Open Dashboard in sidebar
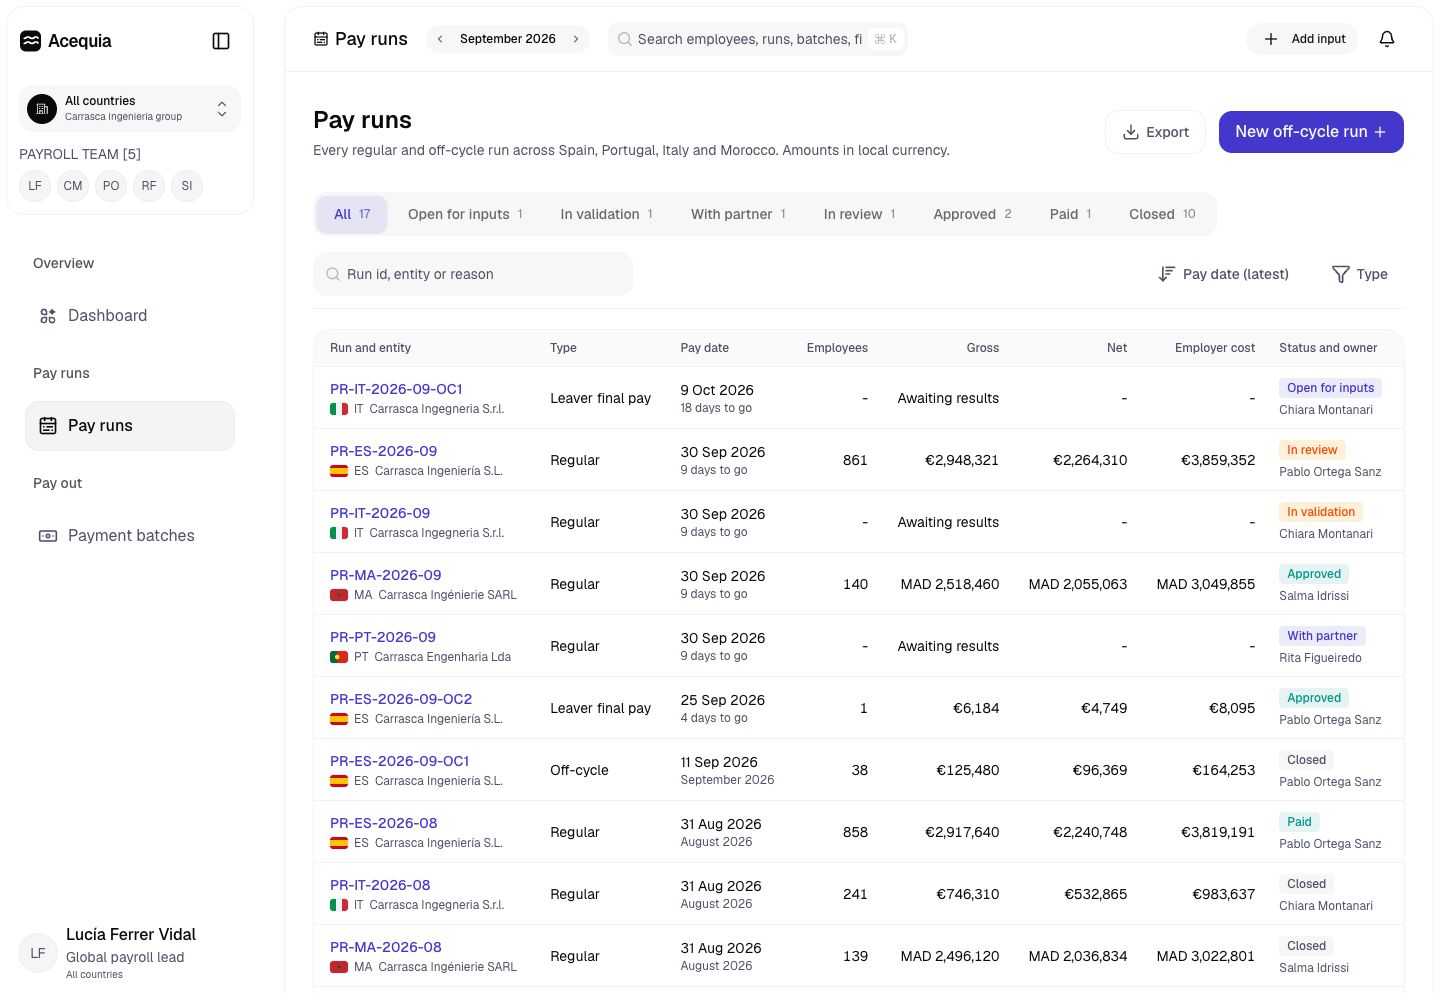1440x1000 pixels. (x=130, y=316)
